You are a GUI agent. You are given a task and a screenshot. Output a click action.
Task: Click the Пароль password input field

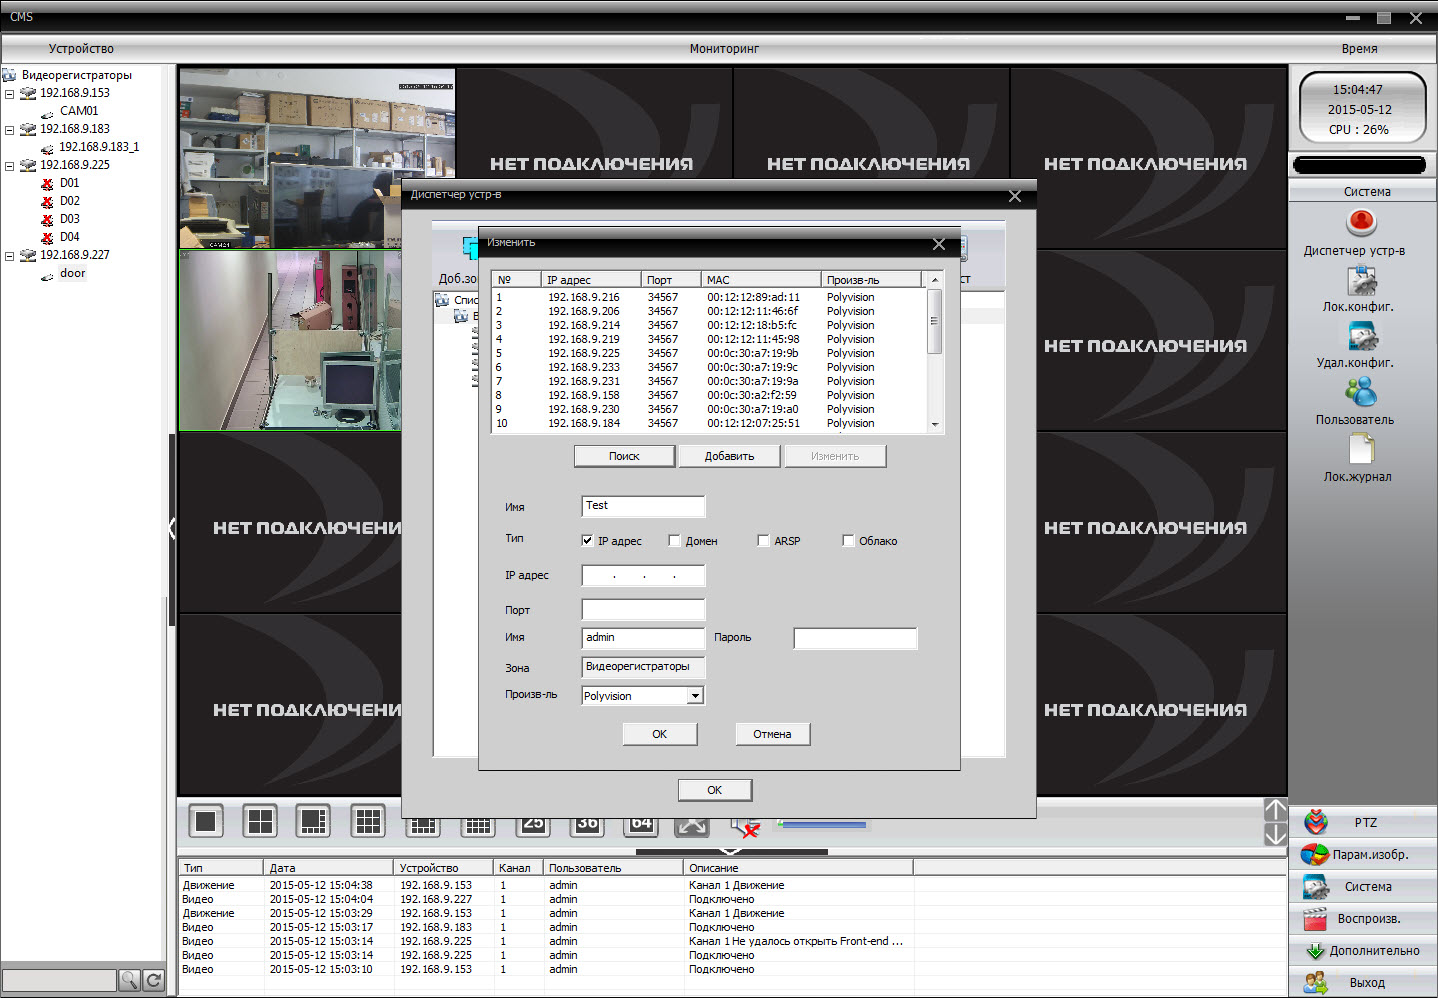(x=855, y=638)
